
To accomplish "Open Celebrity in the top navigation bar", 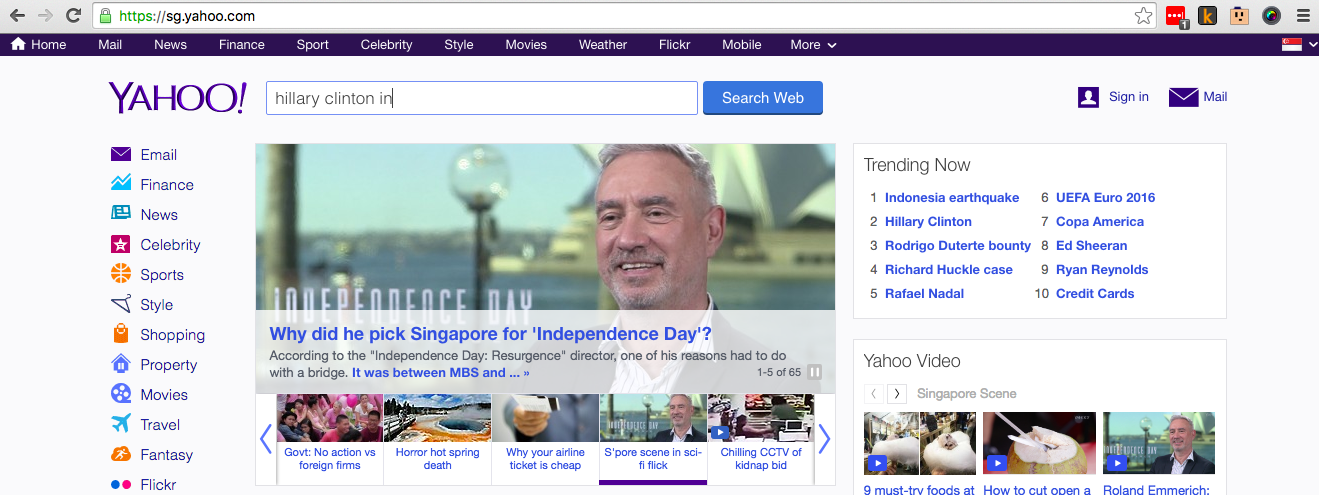I will pyautogui.click(x=386, y=45).
